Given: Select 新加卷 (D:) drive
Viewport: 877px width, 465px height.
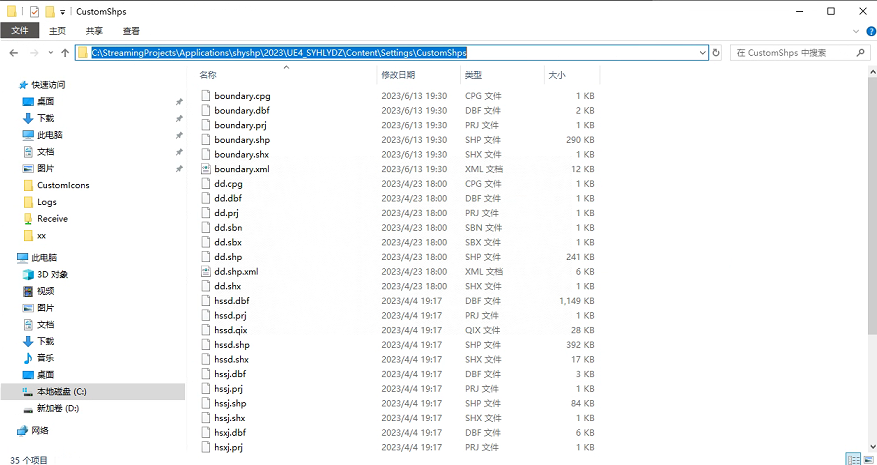Looking at the screenshot, I should tap(58, 408).
